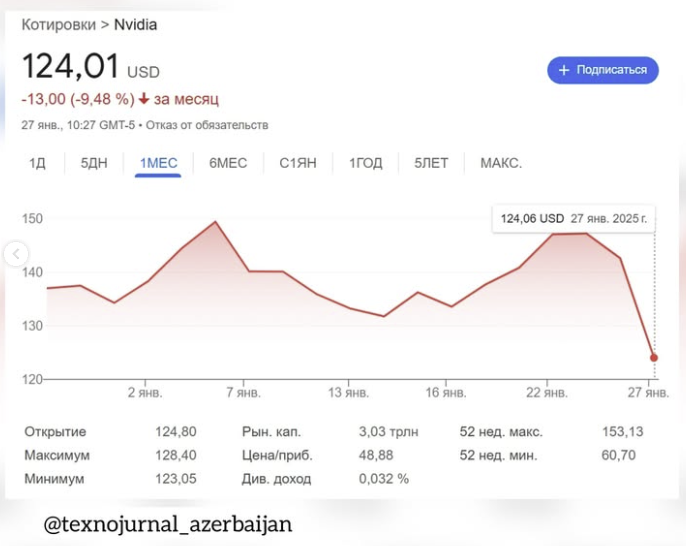
Task: Switch chart to 6МЕС range
Action: (x=228, y=163)
